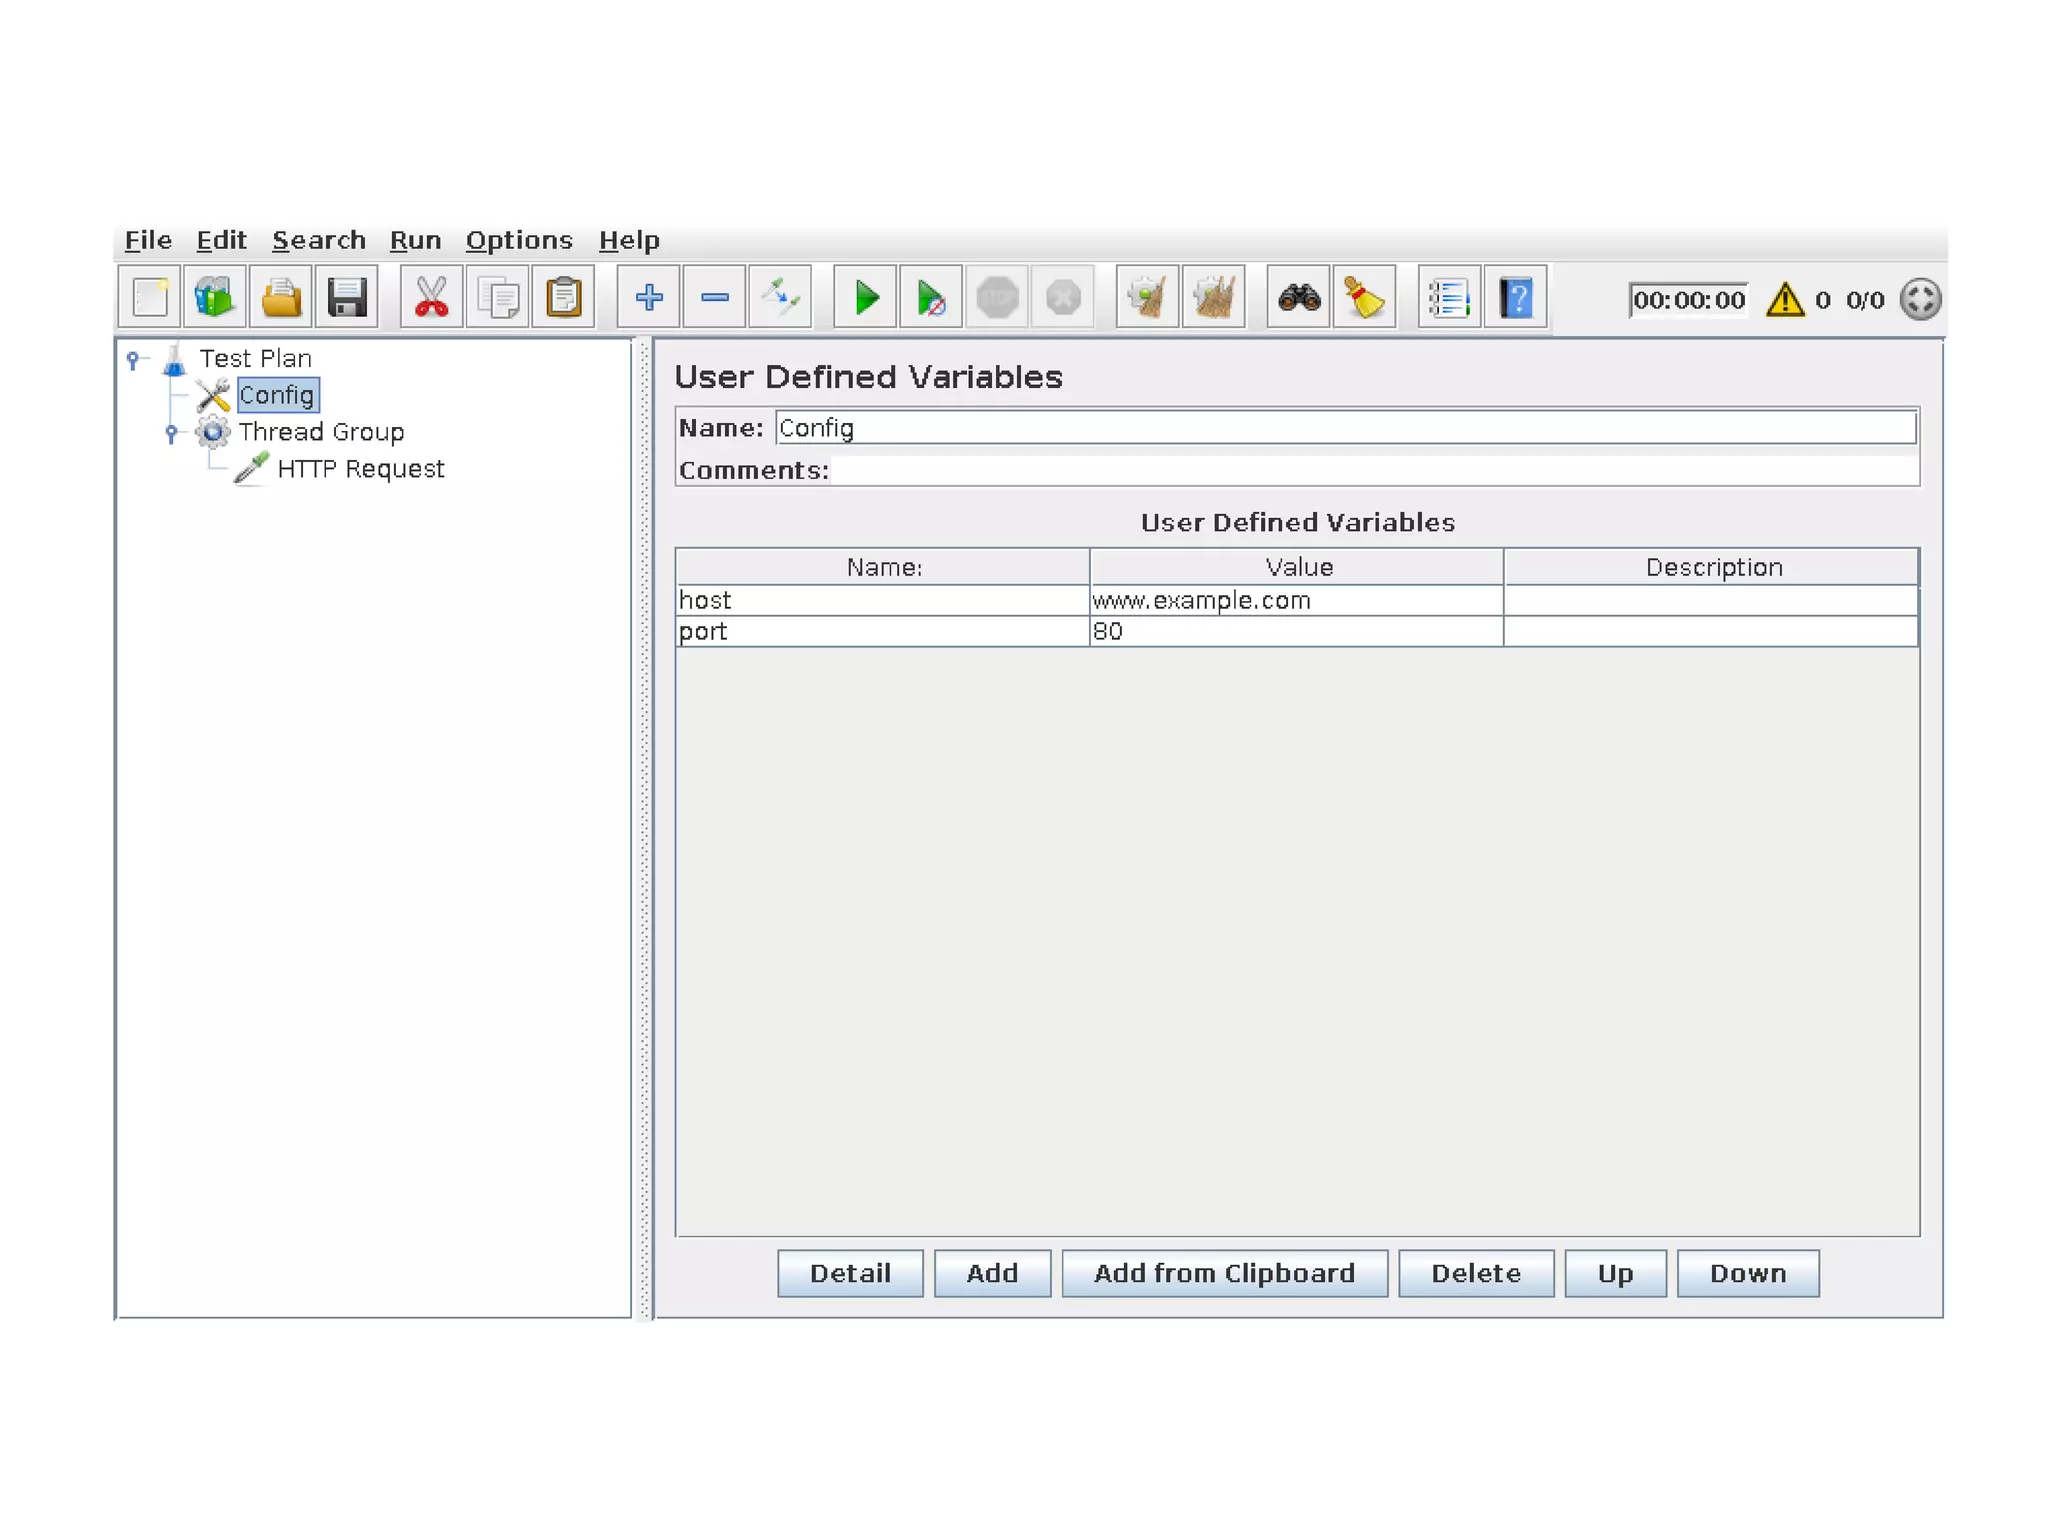Open the Templates icon in toolbar
This screenshot has width=2048, height=1535.
coord(215,298)
